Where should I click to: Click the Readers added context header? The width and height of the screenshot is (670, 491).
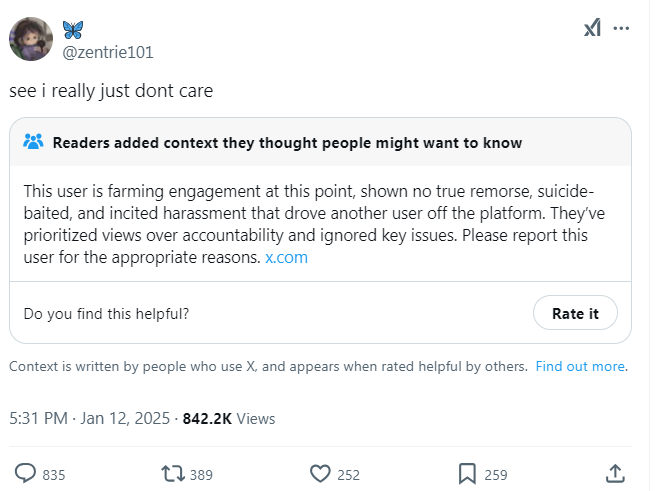pos(287,142)
